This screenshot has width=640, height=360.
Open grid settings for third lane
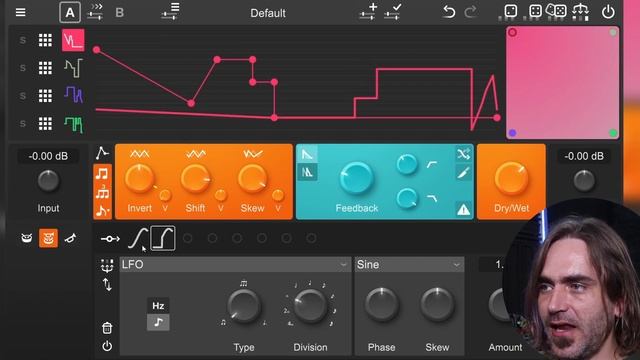(45, 96)
